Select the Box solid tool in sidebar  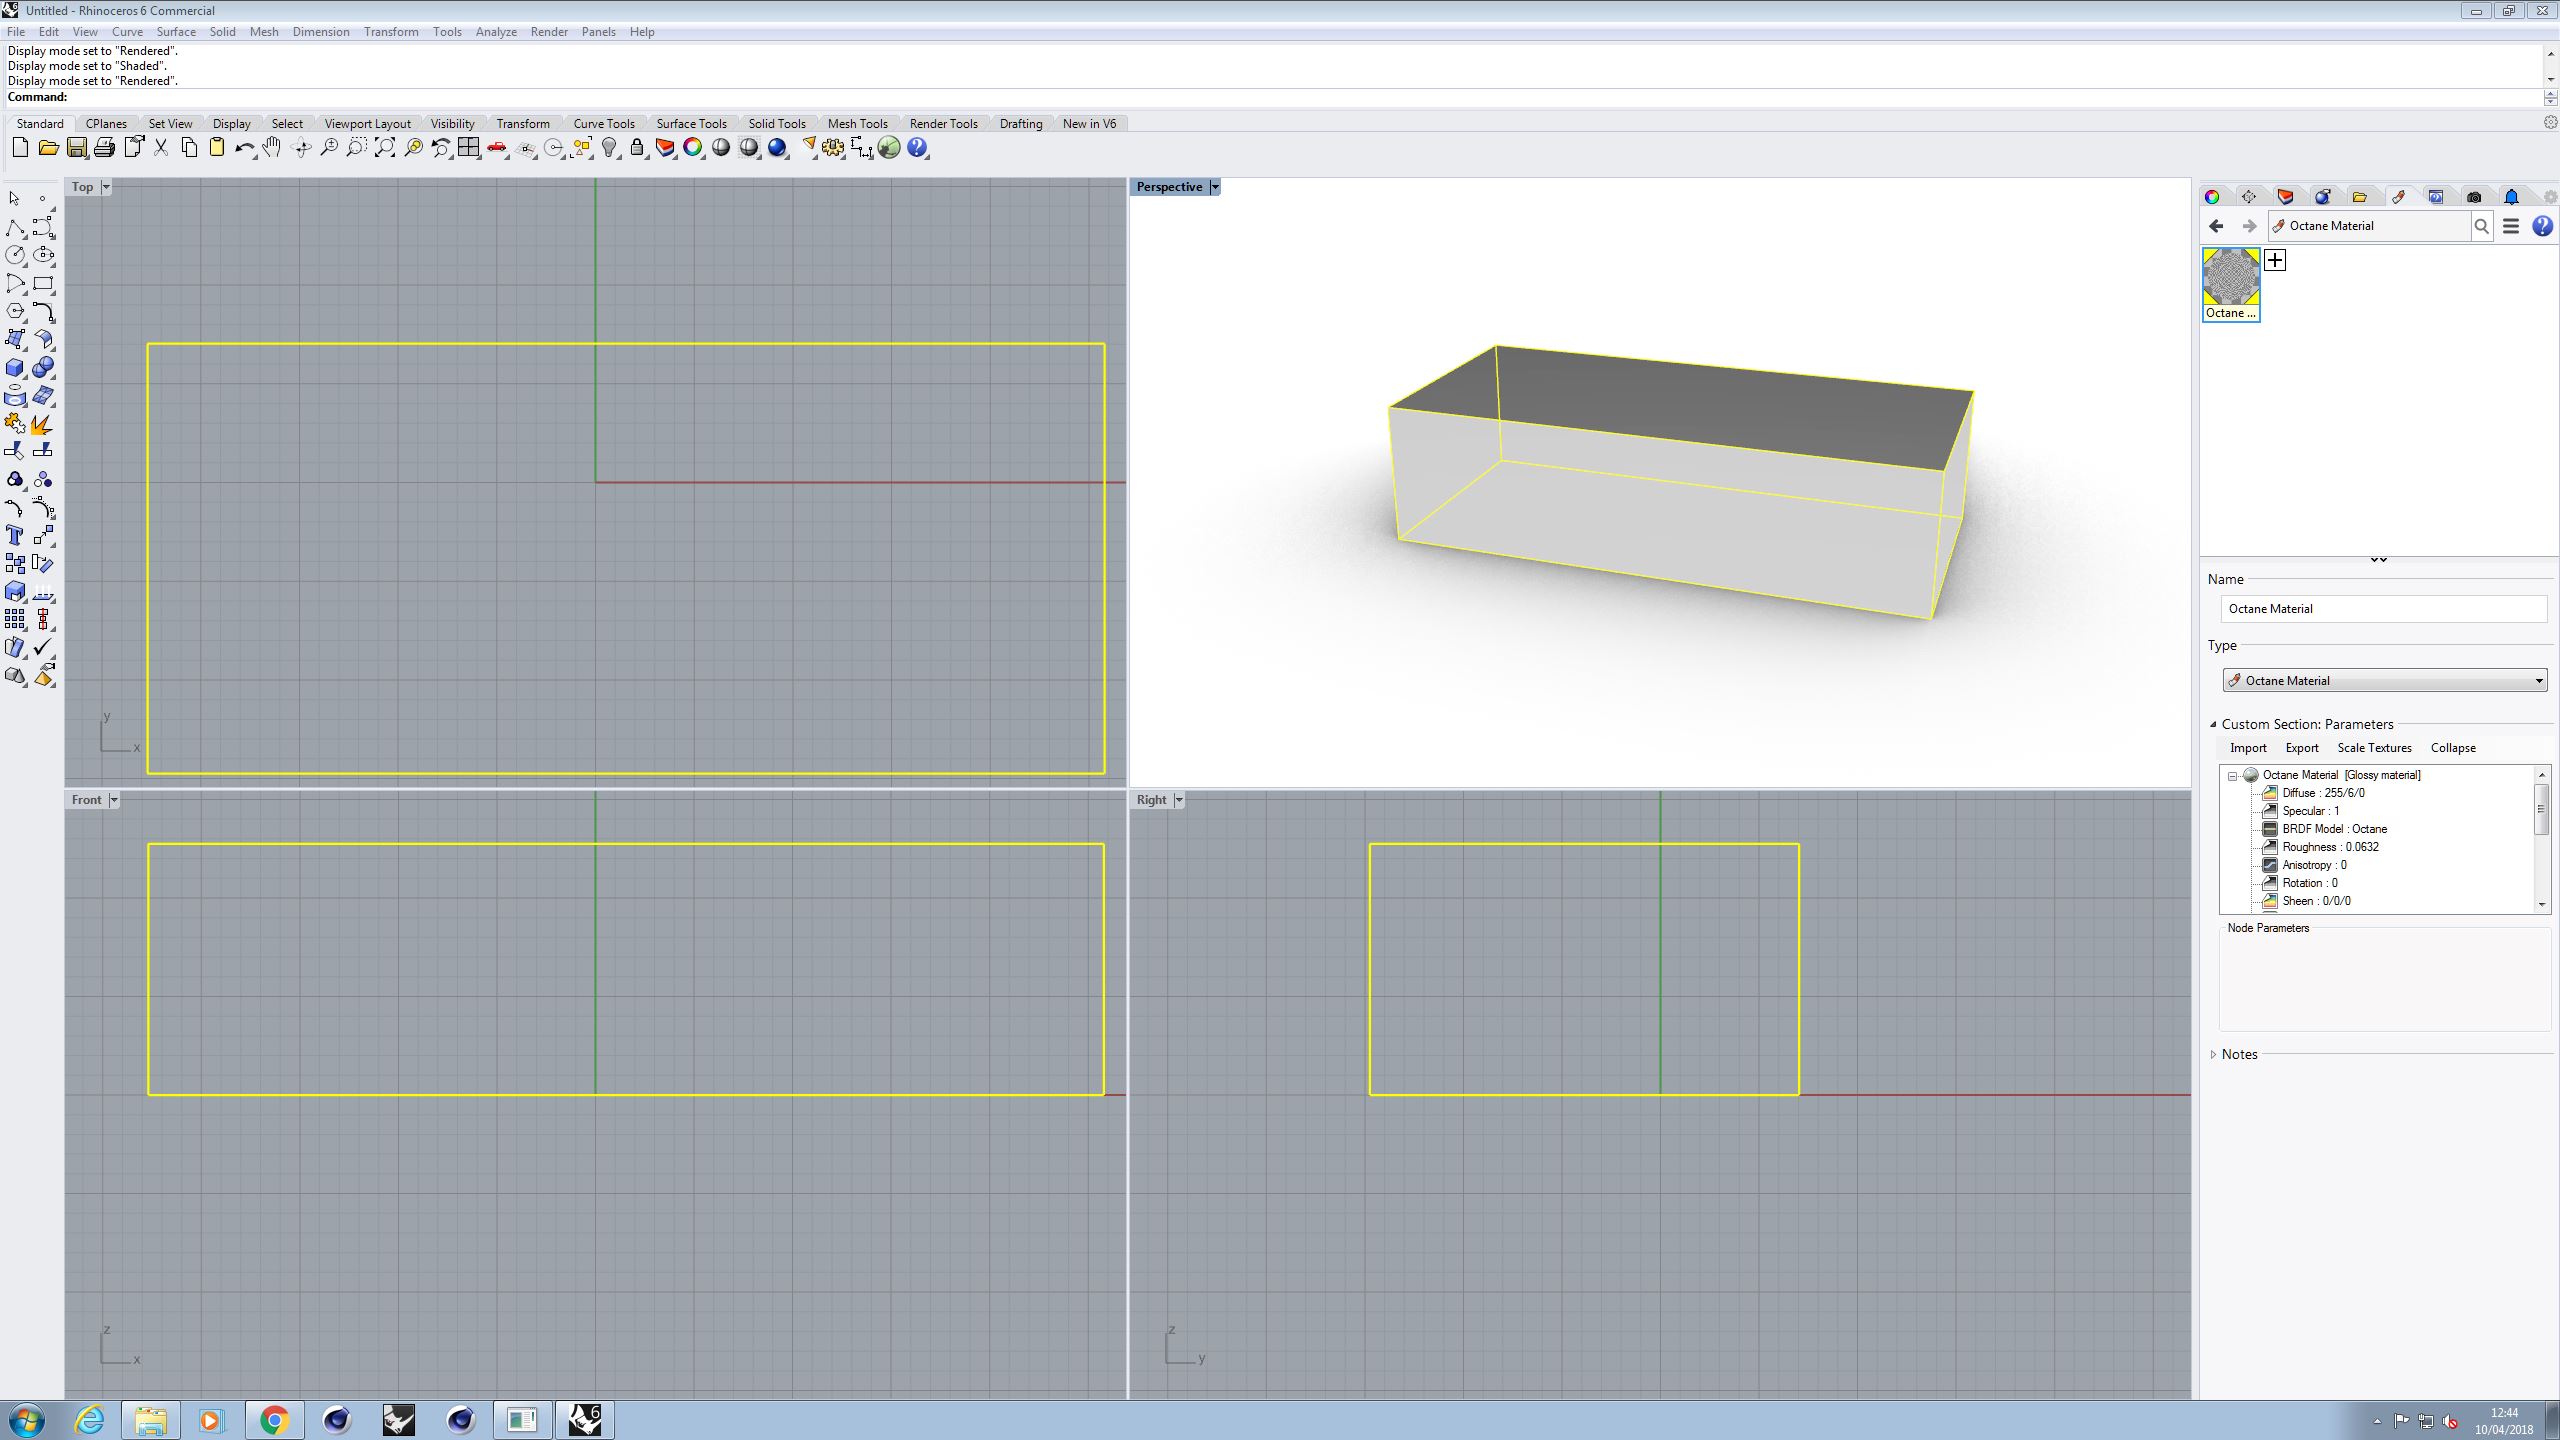click(x=15, y=368)
